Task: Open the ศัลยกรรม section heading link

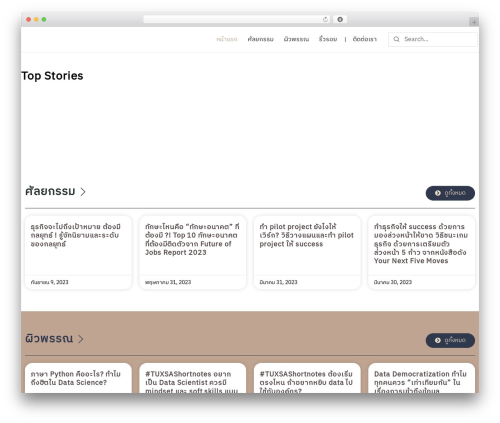Action: coord(50,191)
